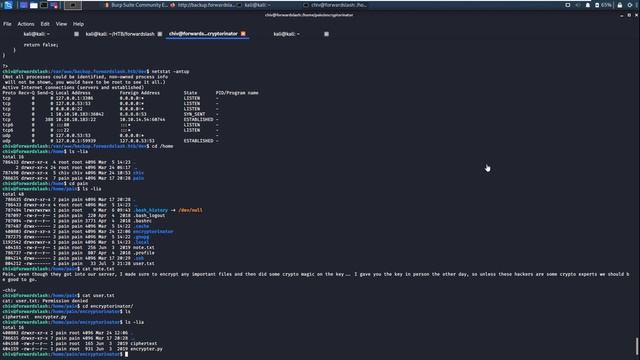This screenshot has height=360, width=640.
Task: Click the blue desktop launcher in the panel
Action: [x=24, y=5]
